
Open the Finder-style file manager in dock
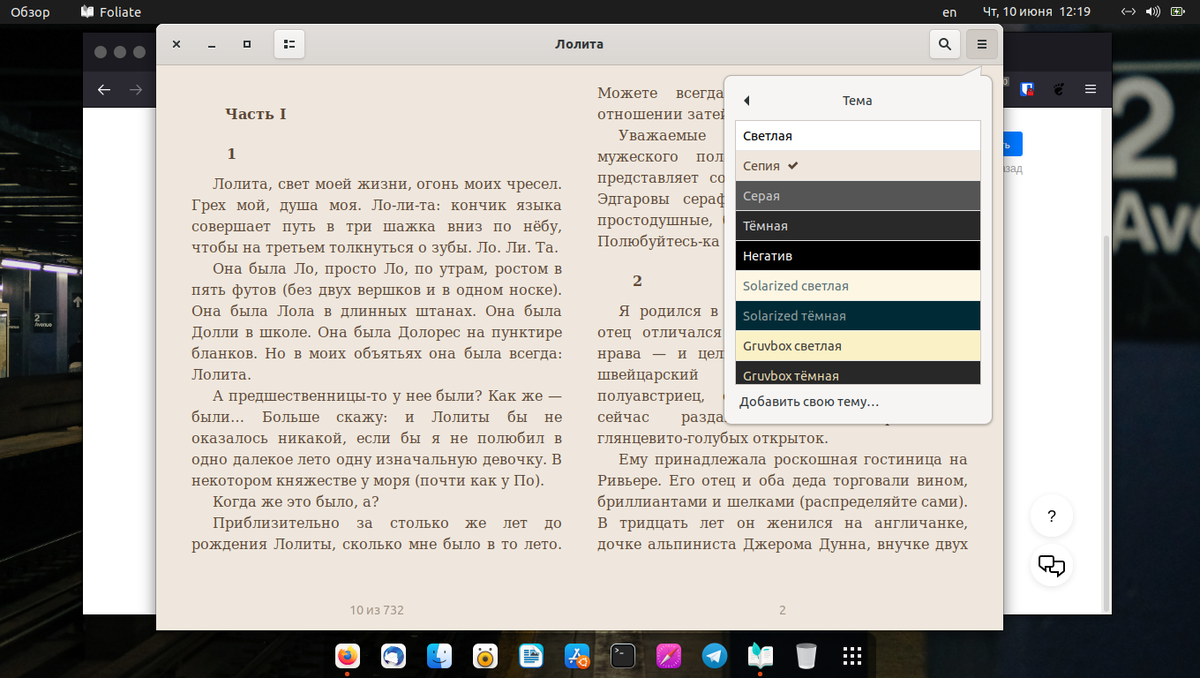point(440,656)
